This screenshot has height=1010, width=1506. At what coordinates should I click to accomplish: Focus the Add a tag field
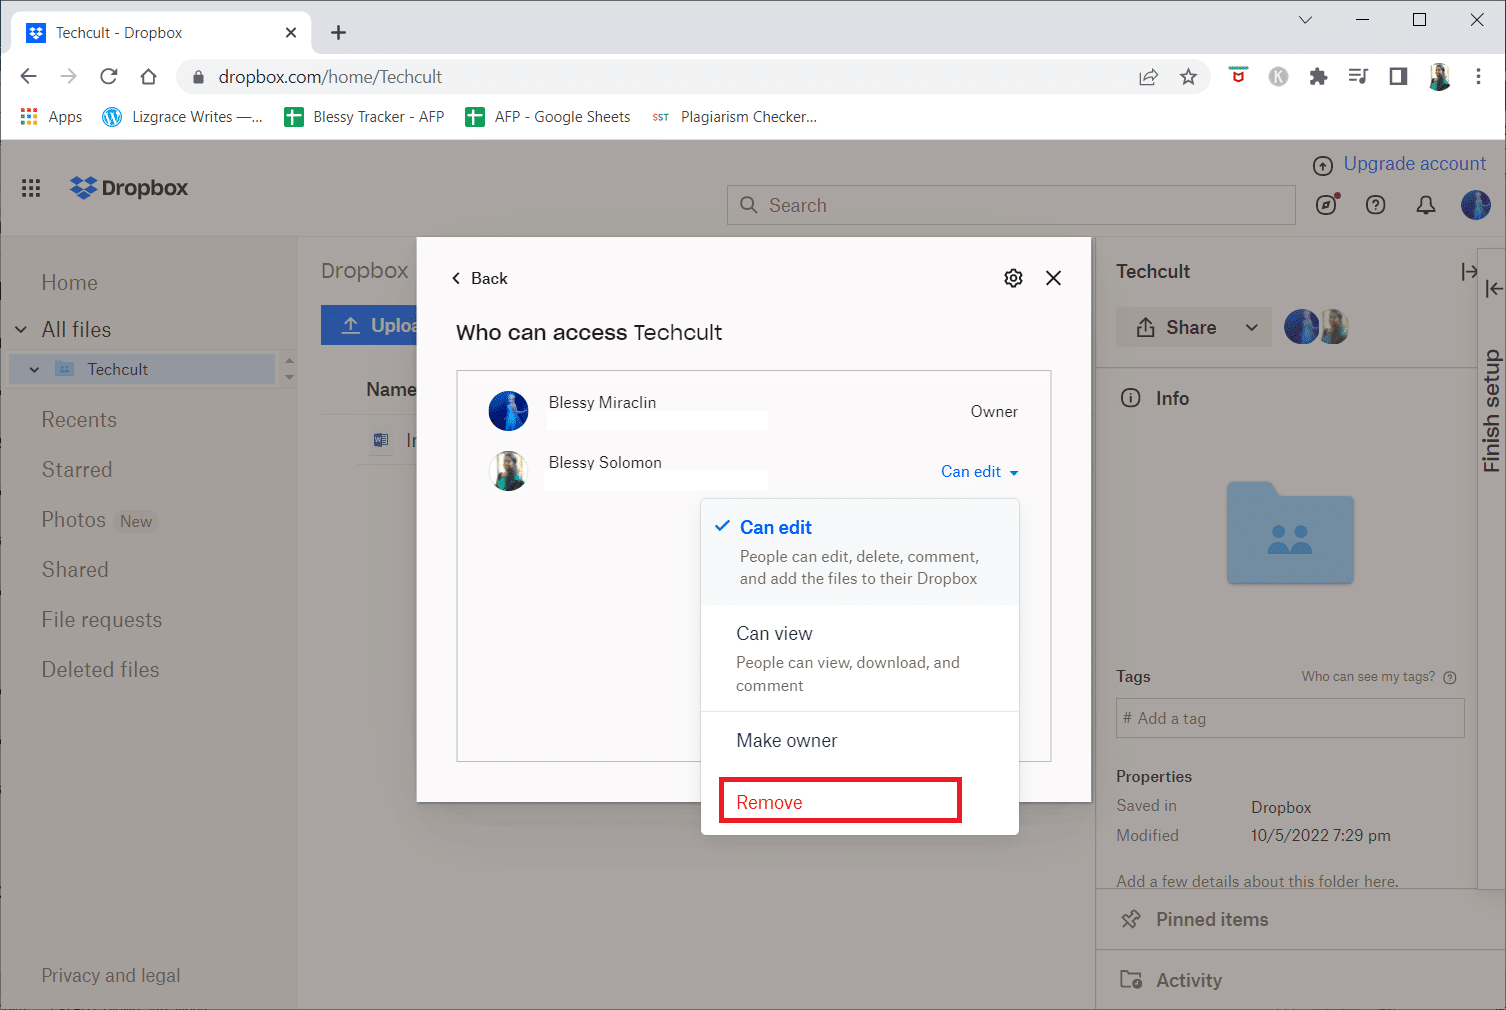[1290, 718]
